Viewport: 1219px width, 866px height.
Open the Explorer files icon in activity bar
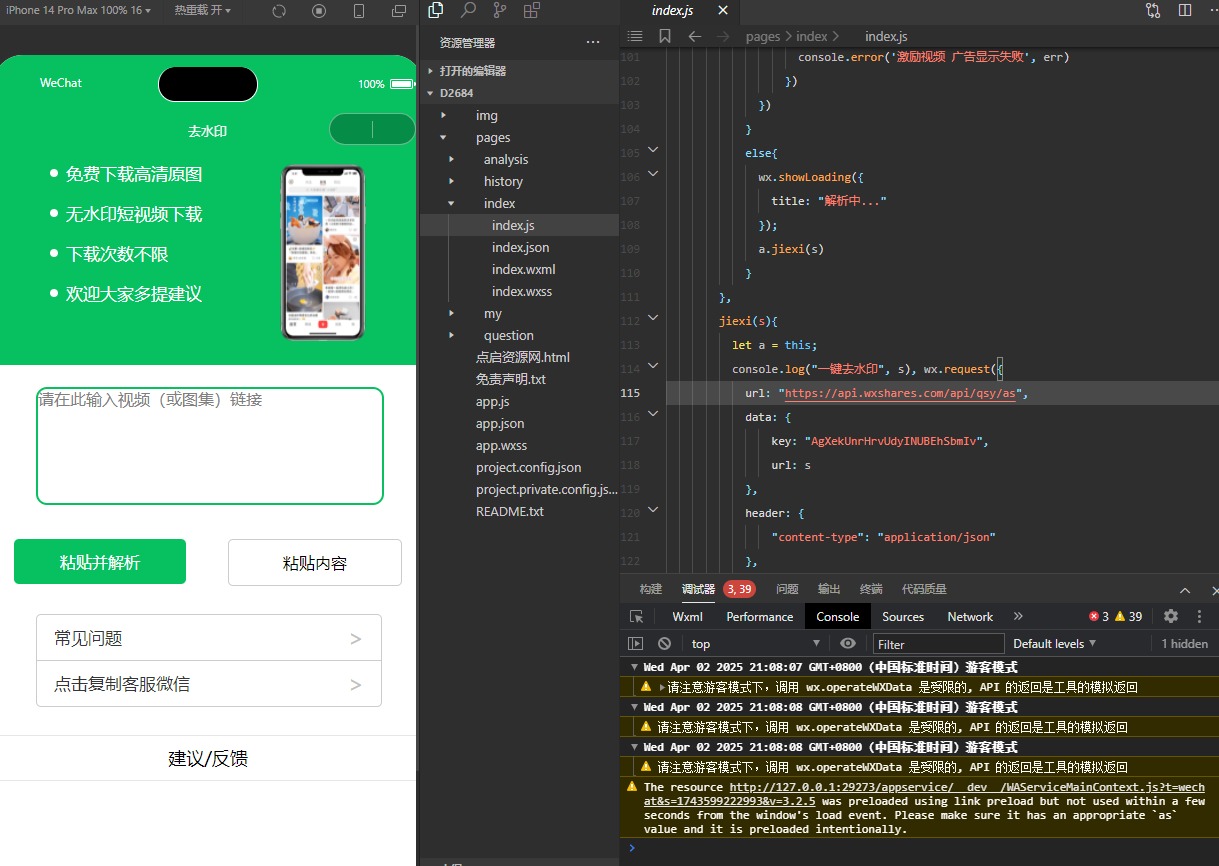click(435, 11)
